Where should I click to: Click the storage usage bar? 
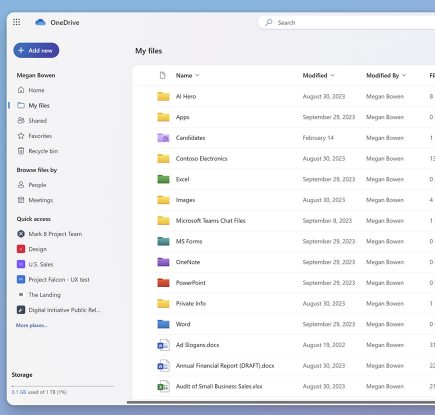(x=63, y=386)
